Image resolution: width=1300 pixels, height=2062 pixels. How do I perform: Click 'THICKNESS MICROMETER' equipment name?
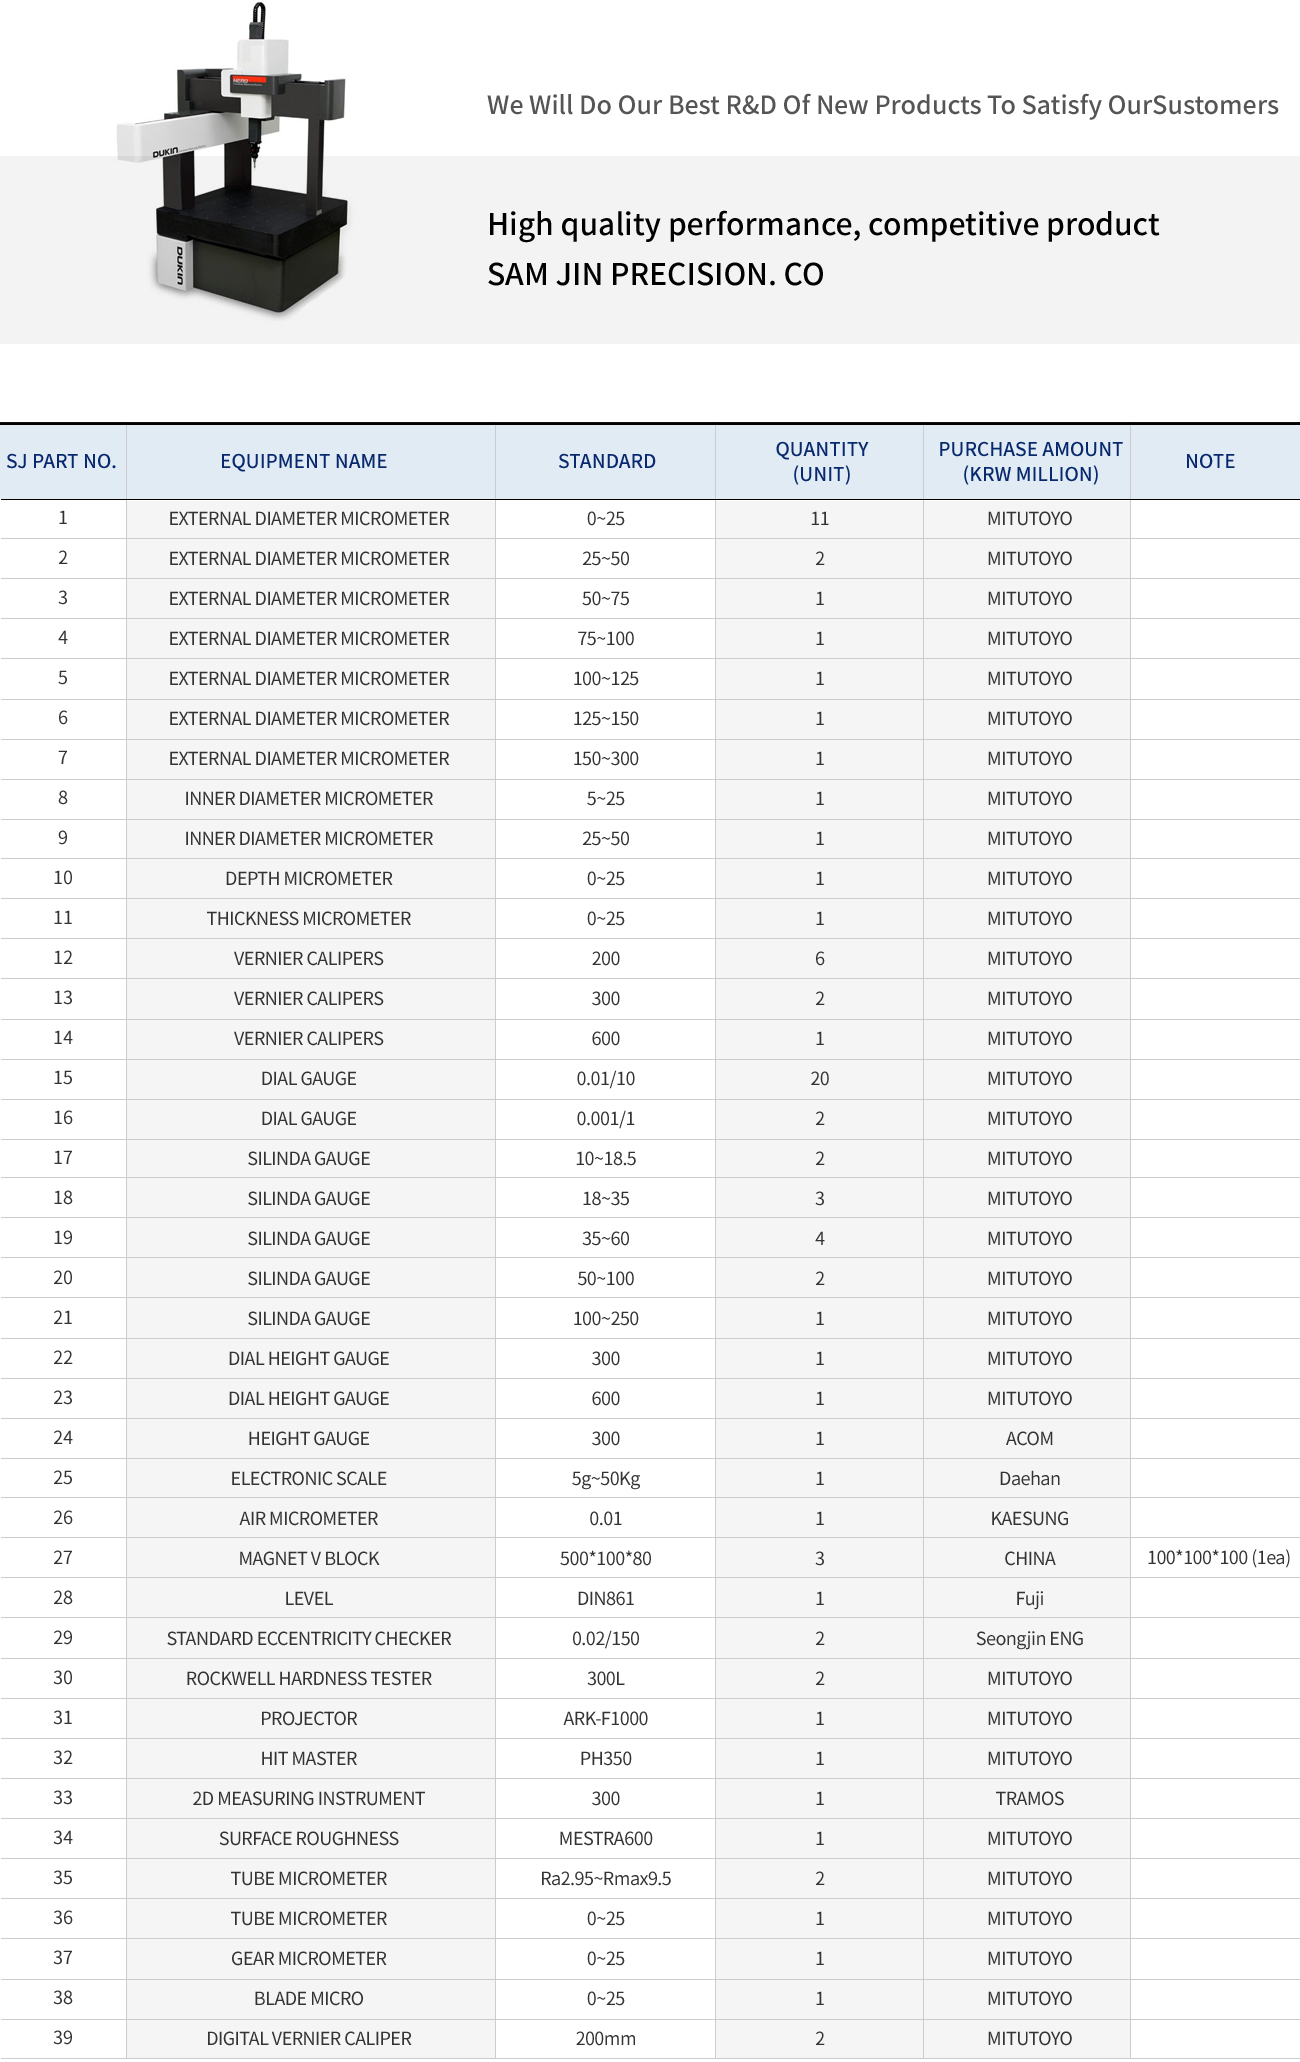pyautogui.click(x=309, y=918)
